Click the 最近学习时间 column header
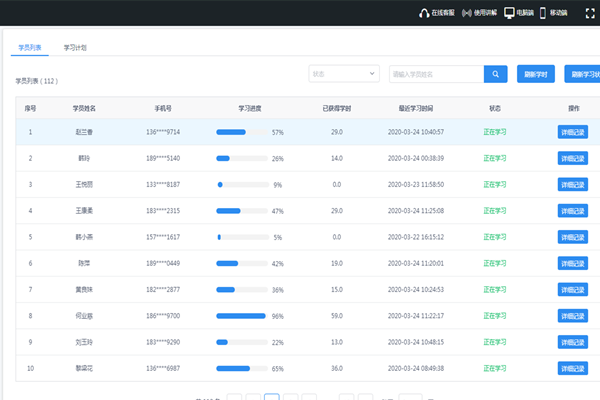600x400 pixels. pyautogui.click(x=415, y=107)
